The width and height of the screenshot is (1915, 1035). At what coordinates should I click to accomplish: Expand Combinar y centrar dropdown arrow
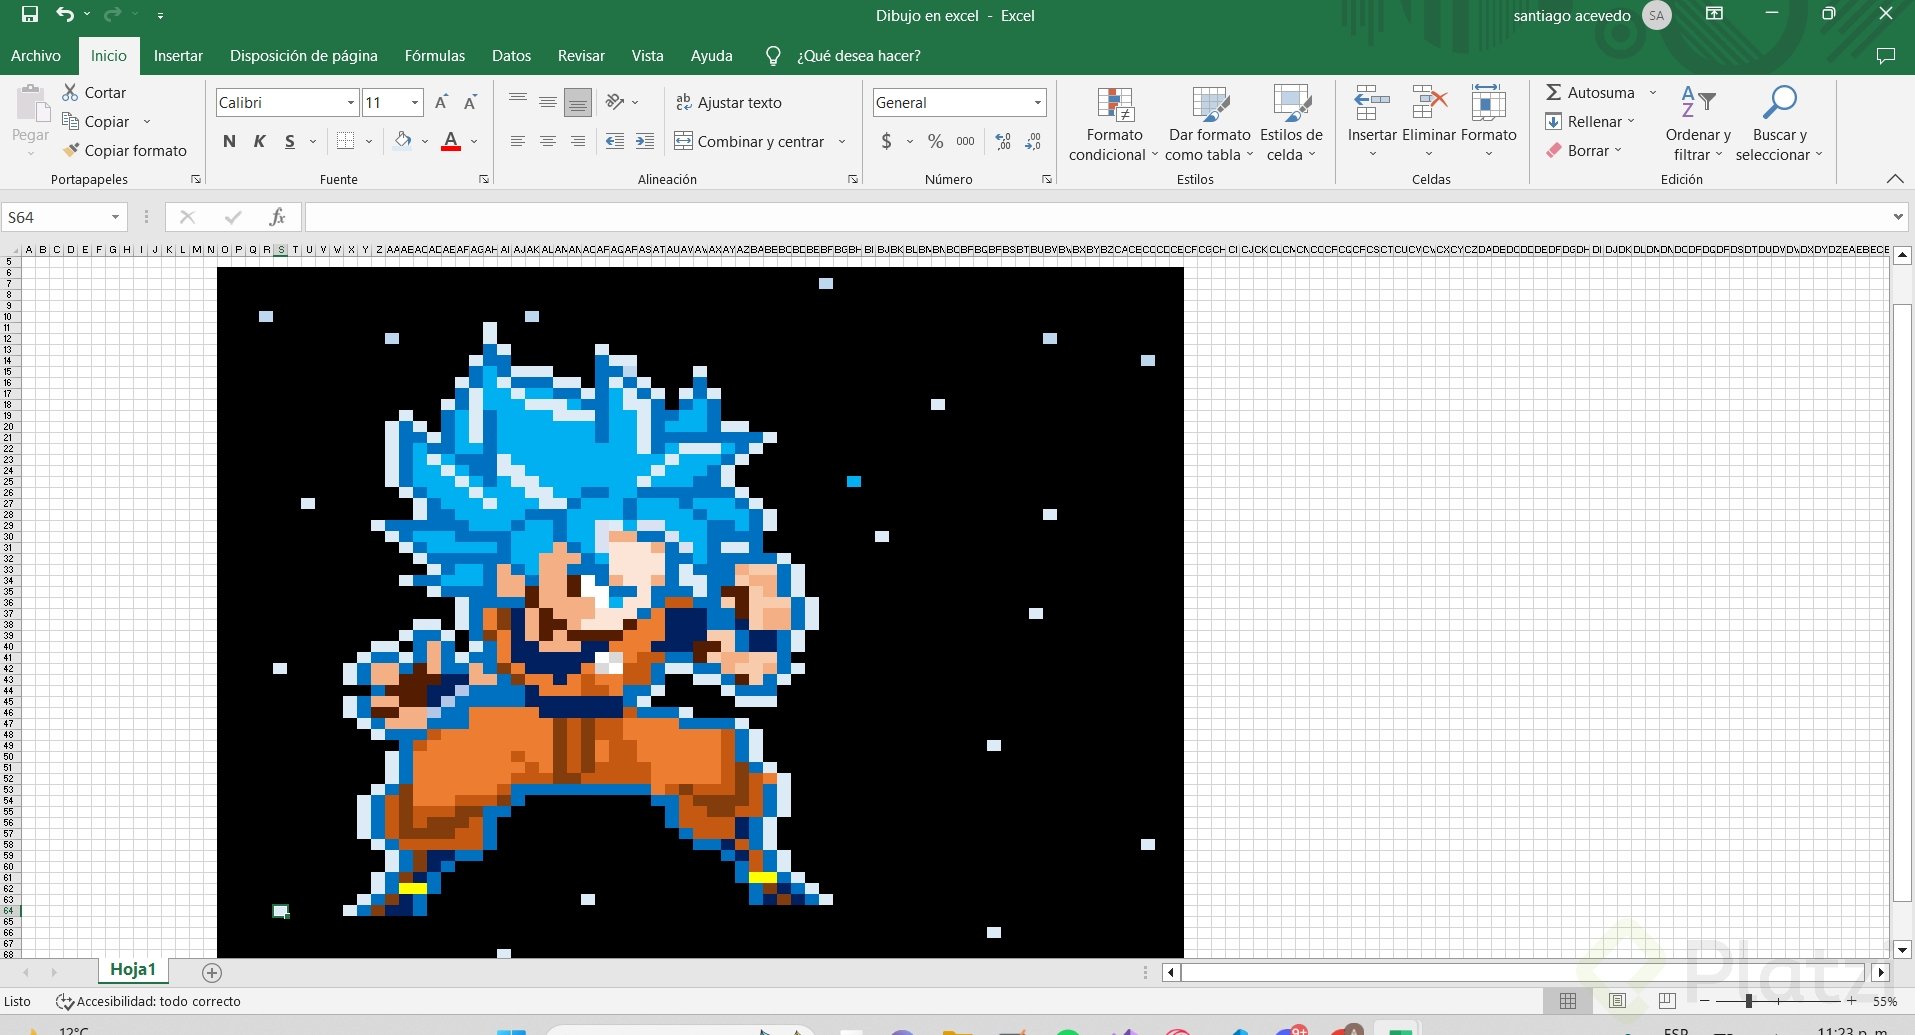pos(842,141)
